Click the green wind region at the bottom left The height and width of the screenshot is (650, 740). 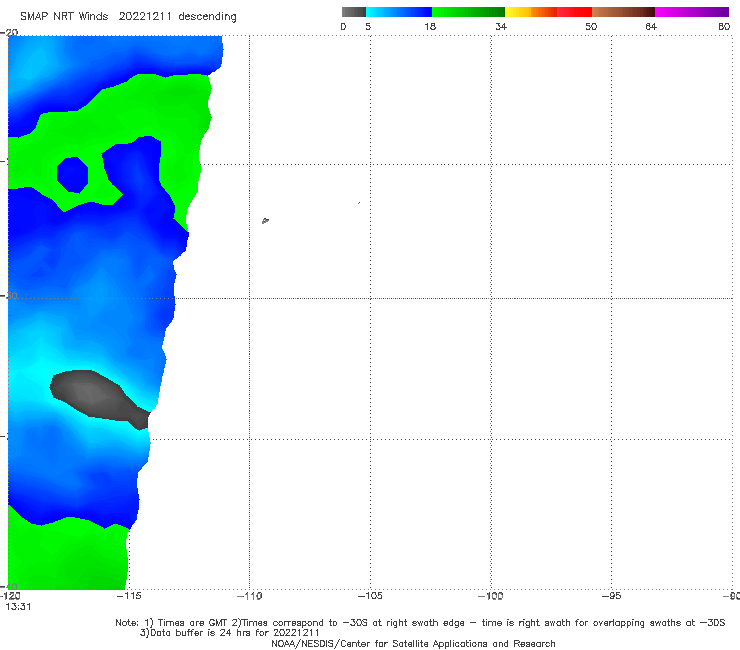click(x=66, y=555)
